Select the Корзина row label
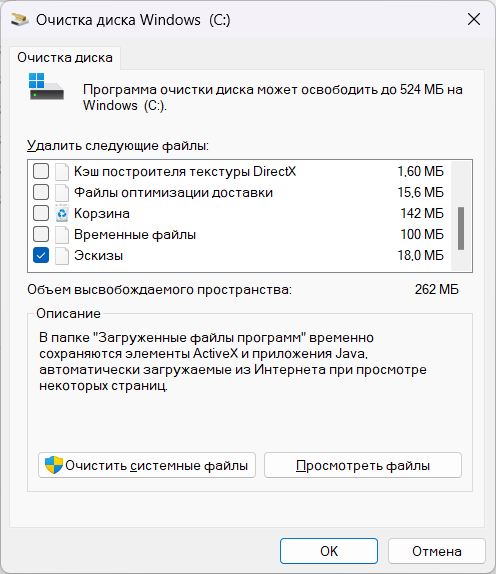Viewport: 496px width, 574px height. 102,213
